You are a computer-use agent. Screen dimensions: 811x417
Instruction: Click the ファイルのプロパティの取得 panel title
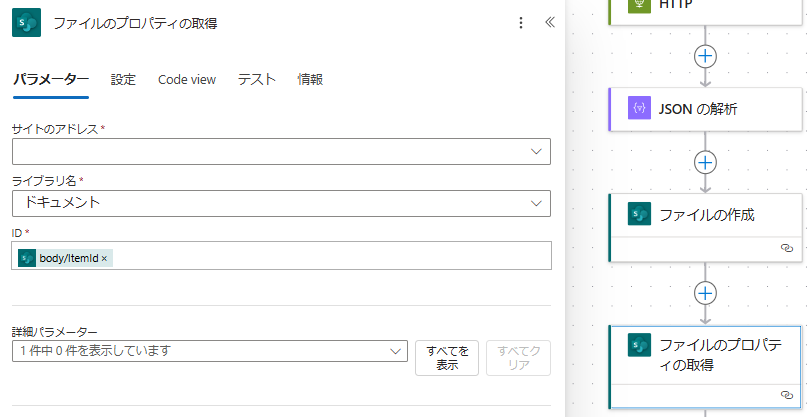tap(136, 23)
